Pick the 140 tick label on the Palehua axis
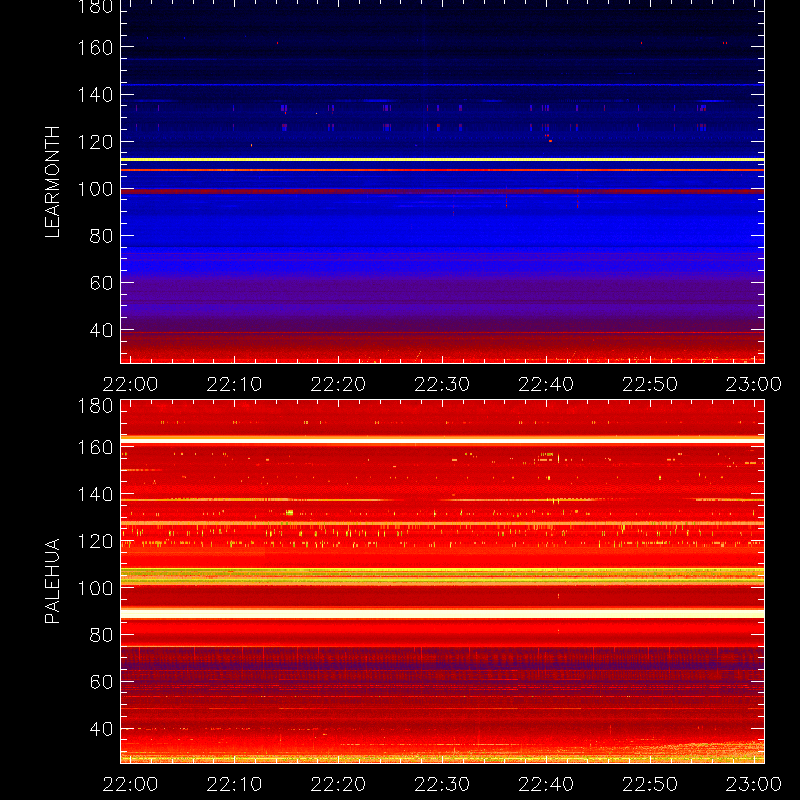 tap(95, 494)
